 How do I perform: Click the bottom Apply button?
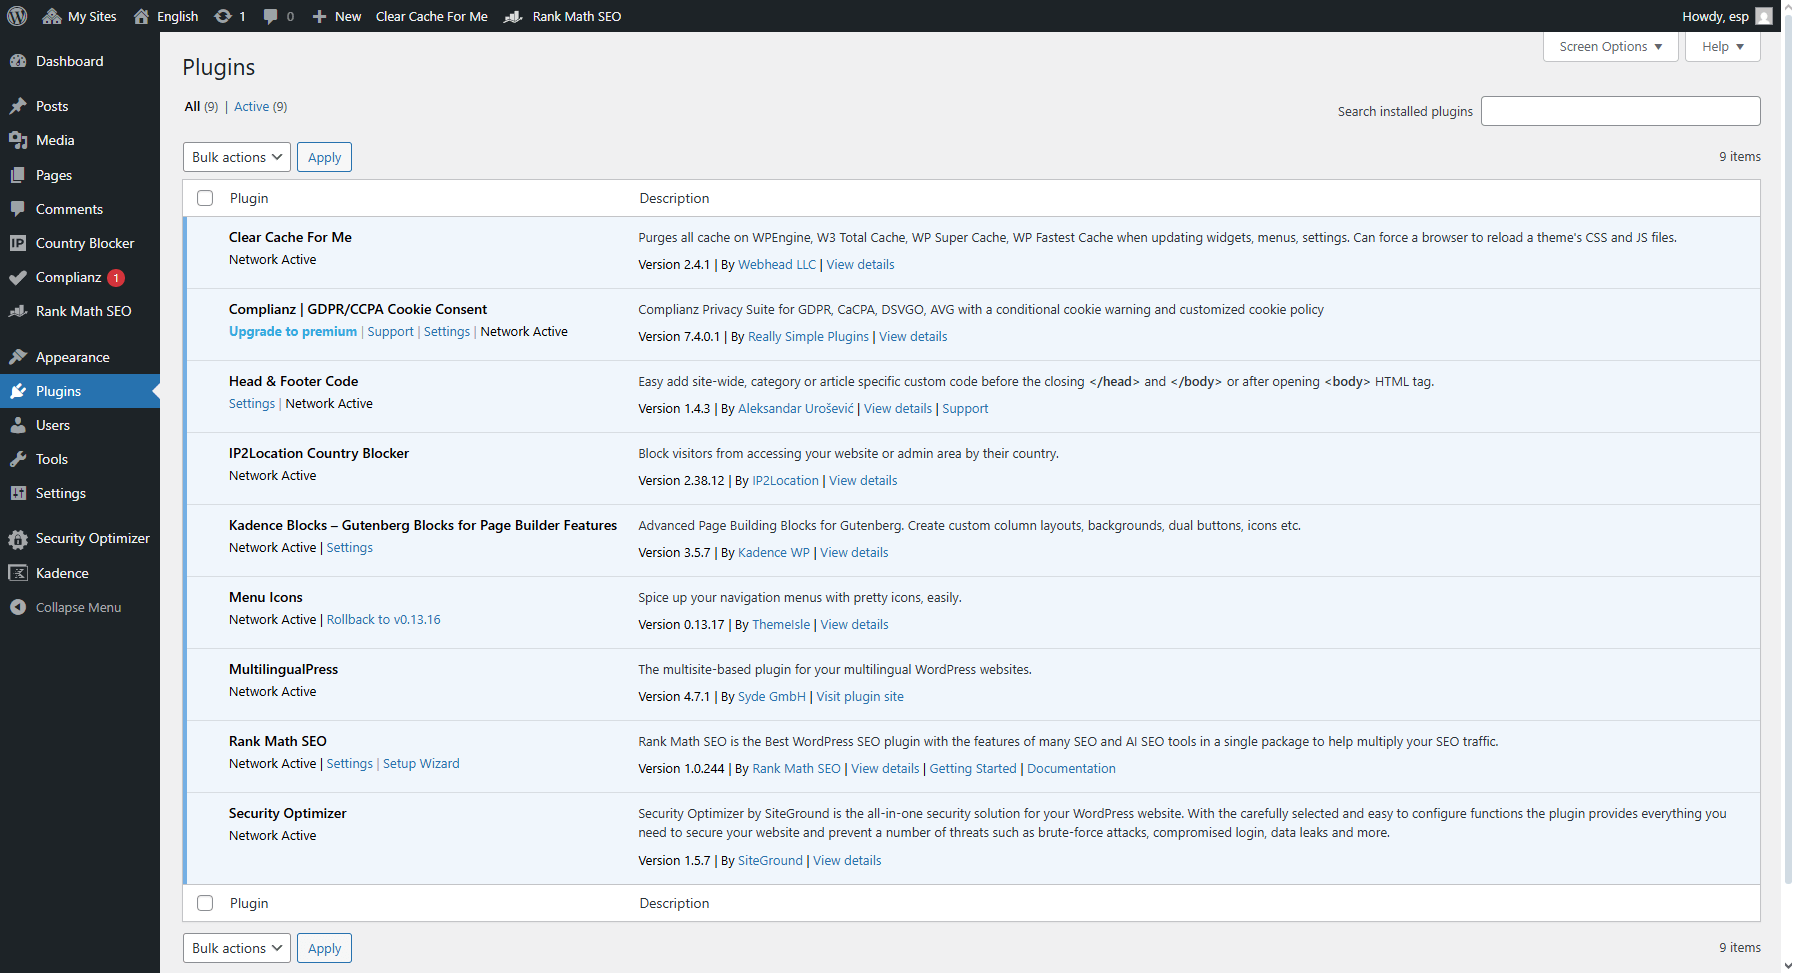point(324,948)
